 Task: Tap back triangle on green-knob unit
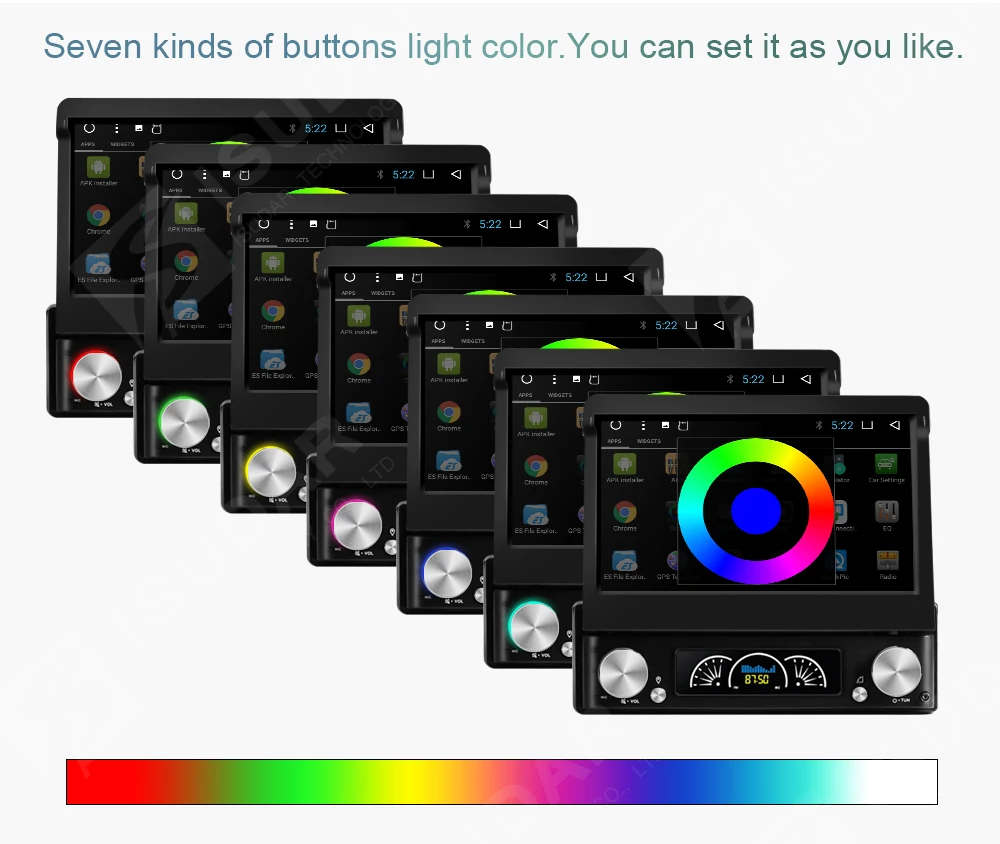coord(456,174)
